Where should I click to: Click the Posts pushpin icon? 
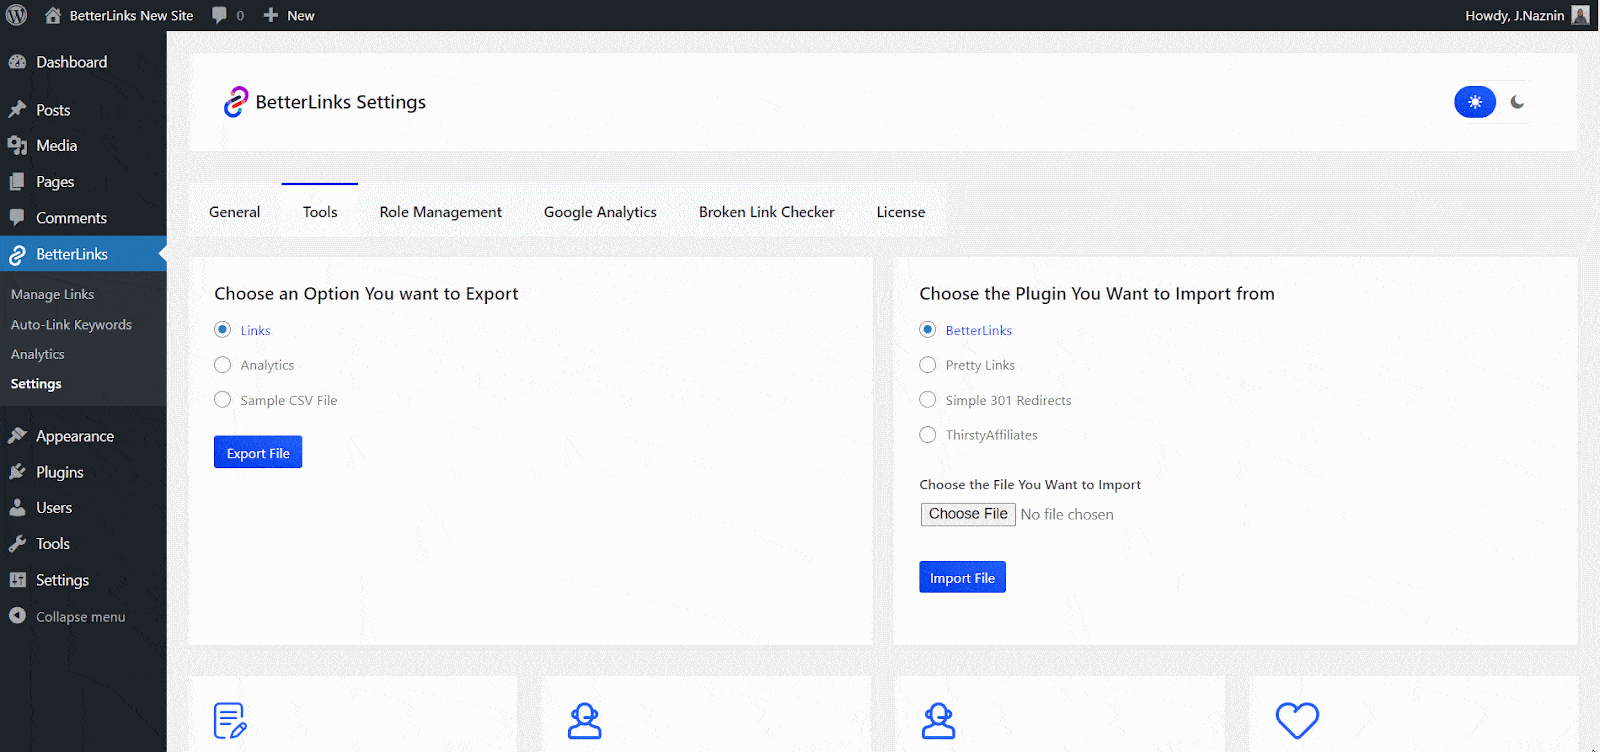coord(17,110)
